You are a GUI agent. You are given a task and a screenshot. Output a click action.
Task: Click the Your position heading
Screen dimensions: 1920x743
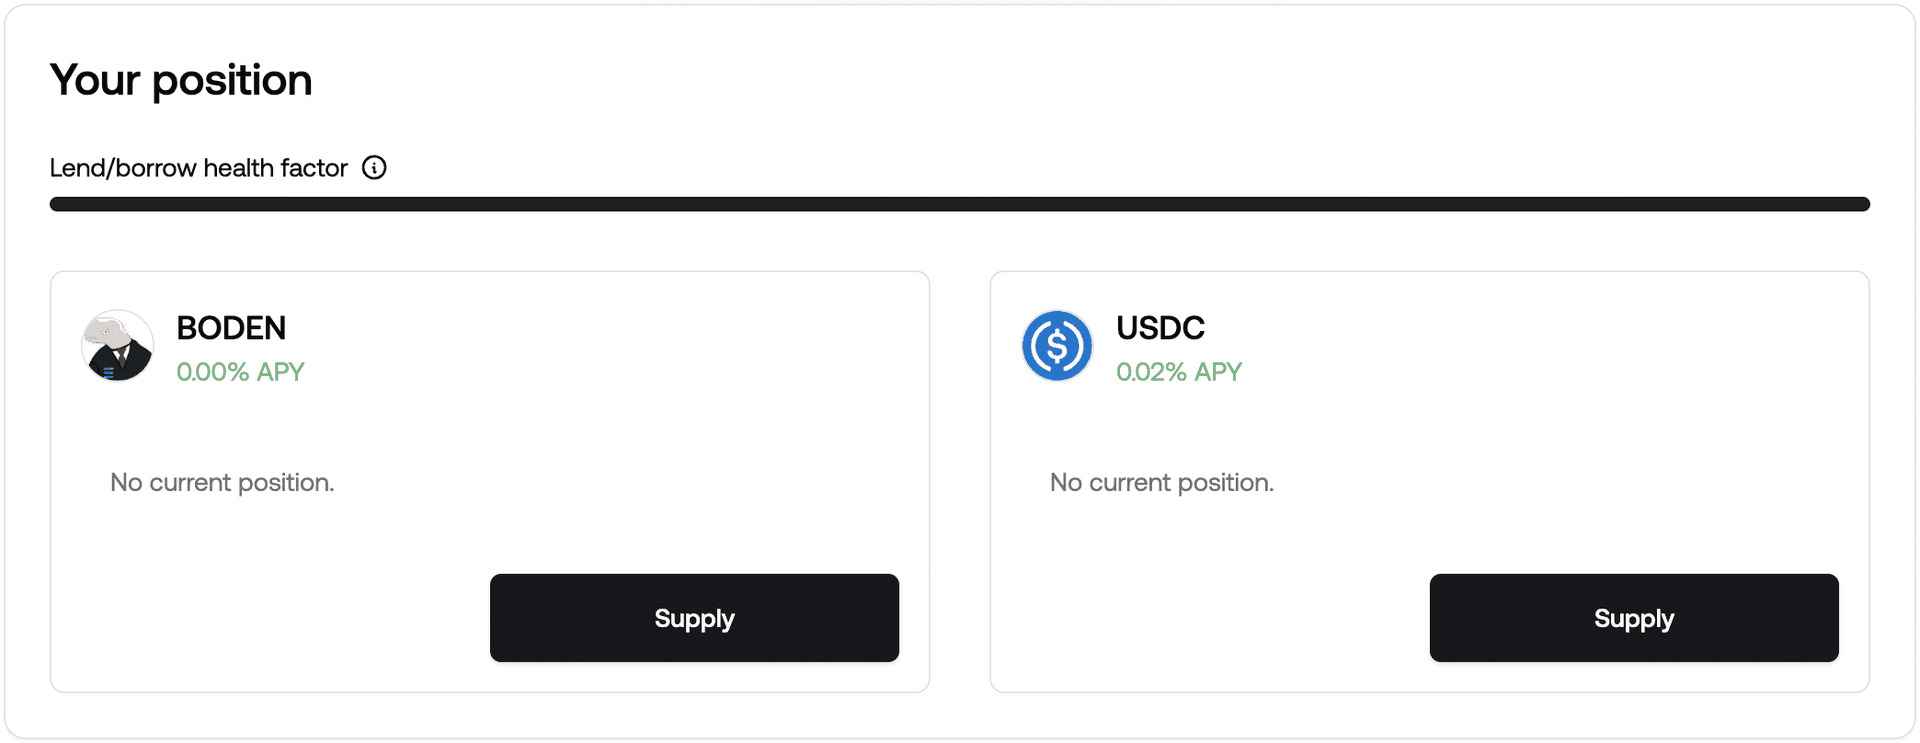[x=181, y=80]
